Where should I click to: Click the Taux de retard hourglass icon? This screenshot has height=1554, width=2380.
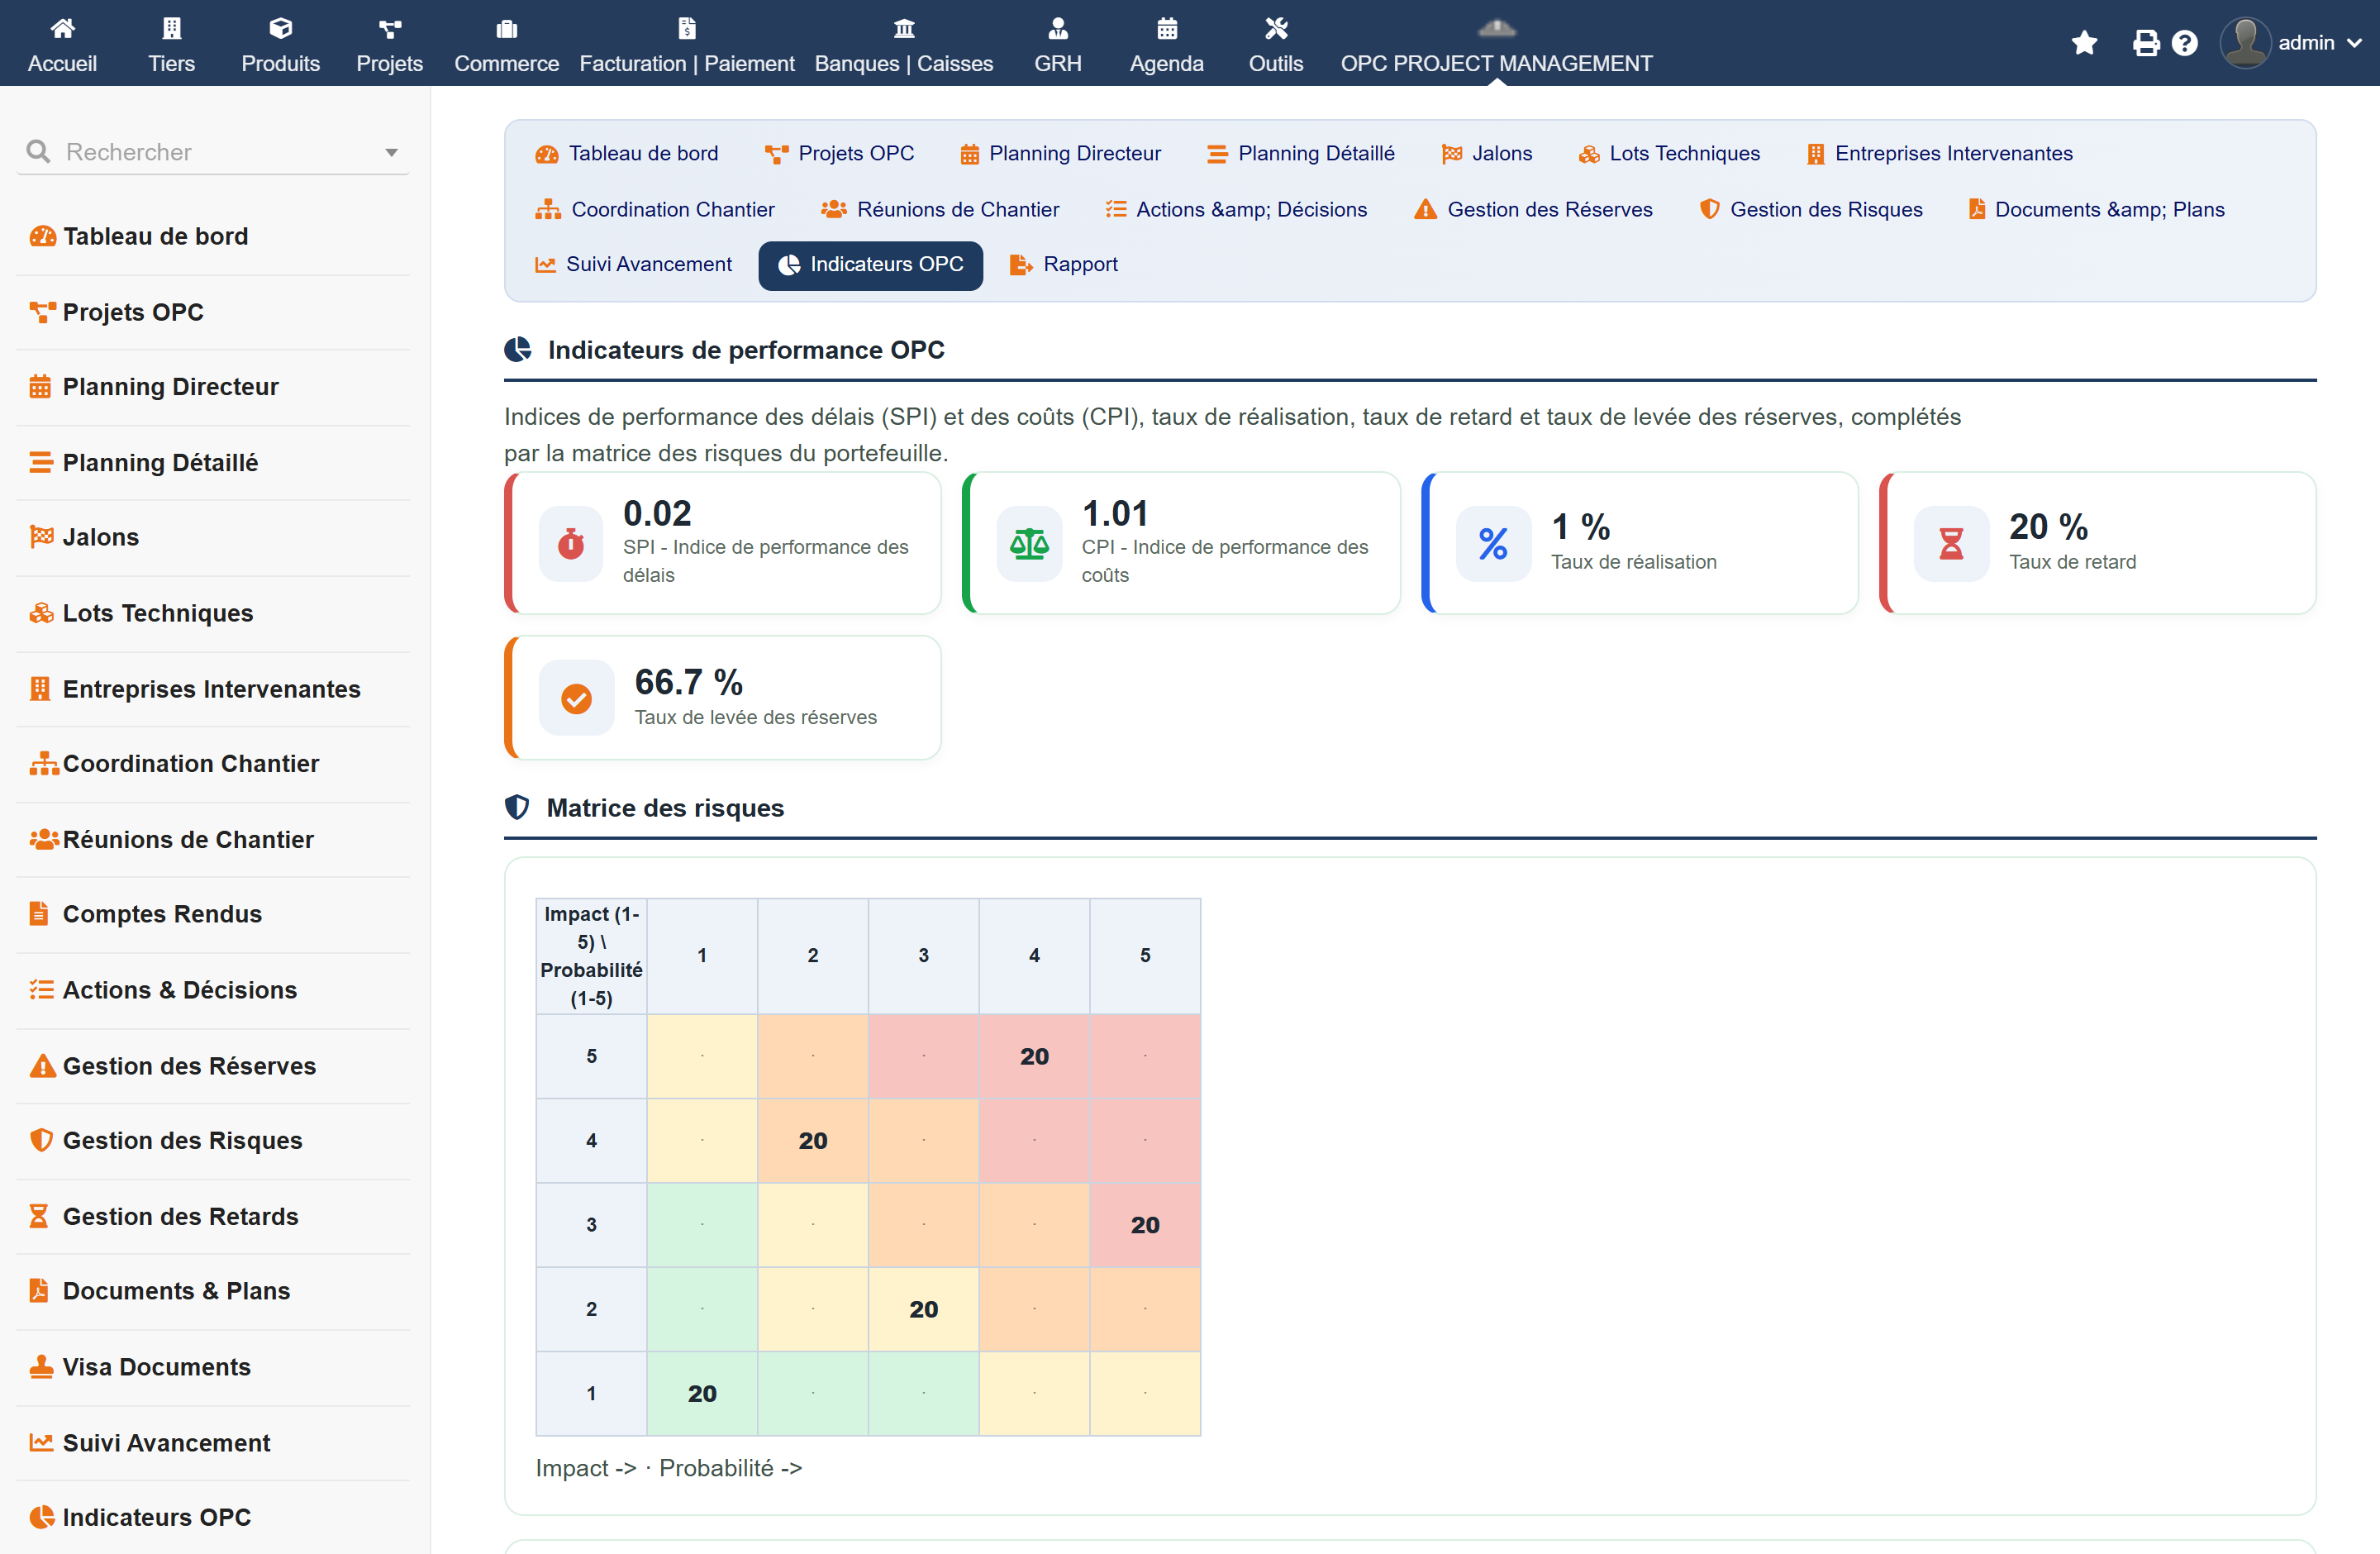[1951, 543]
